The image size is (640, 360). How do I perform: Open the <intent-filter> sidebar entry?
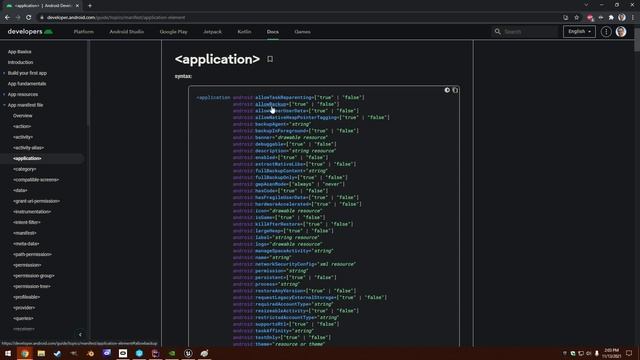coord(27,222)
